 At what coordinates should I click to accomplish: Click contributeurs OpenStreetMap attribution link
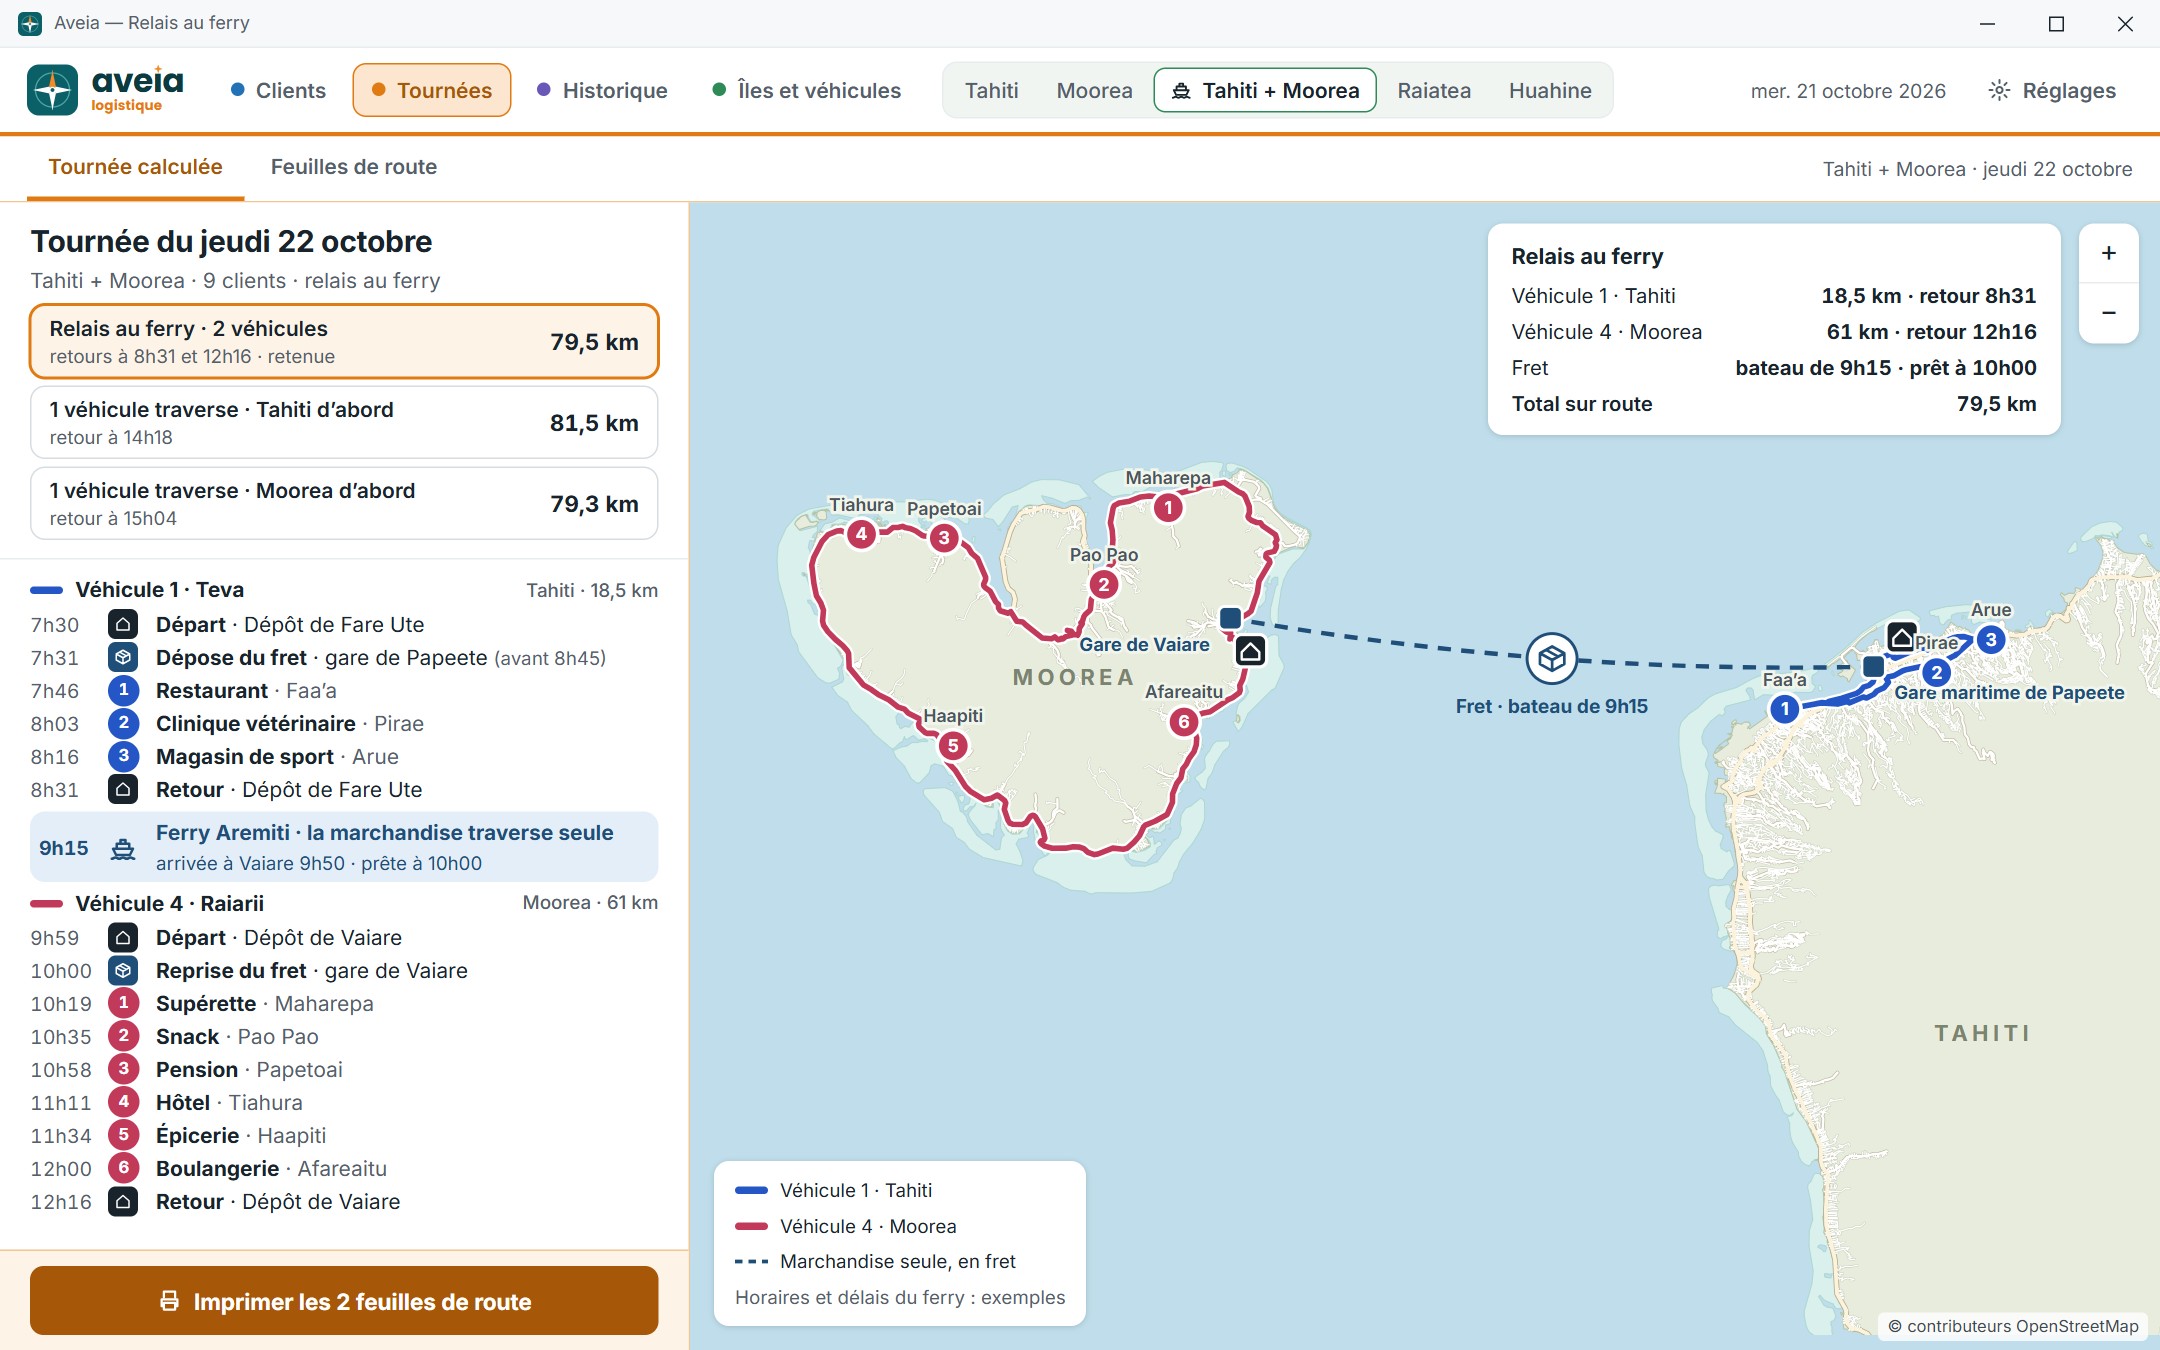coord(2013,1326)
